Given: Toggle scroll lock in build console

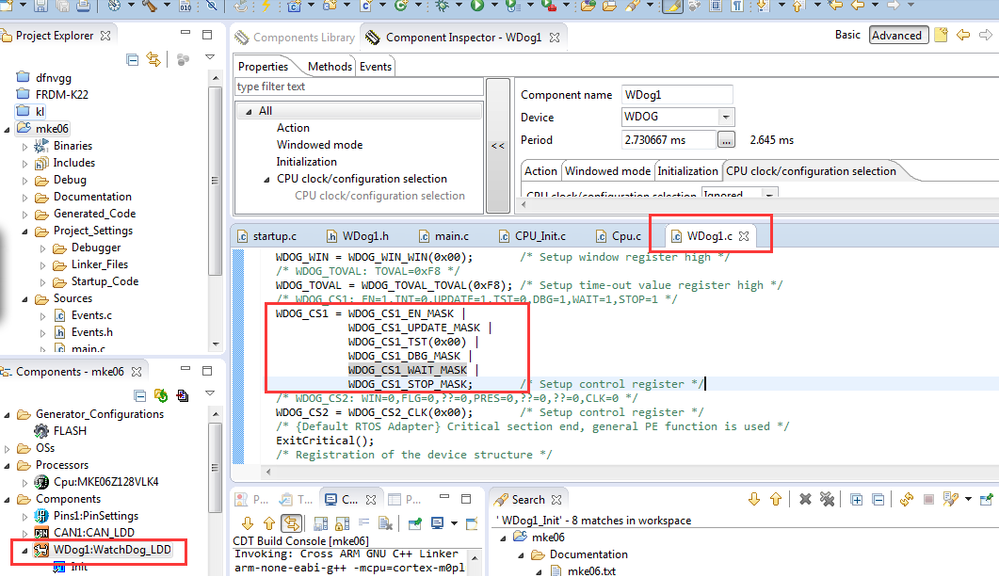Looking at the screenshot, I should [x=342, y=524].
